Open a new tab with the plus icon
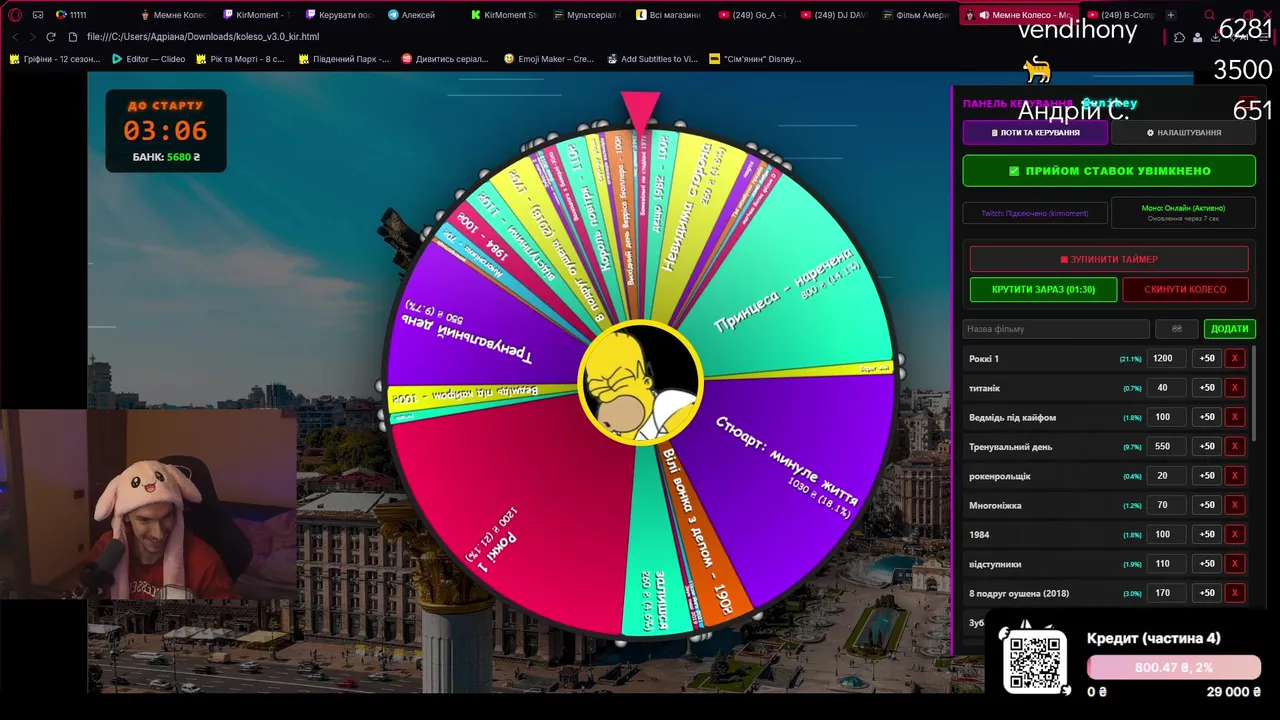 (x=1171, y=15)
